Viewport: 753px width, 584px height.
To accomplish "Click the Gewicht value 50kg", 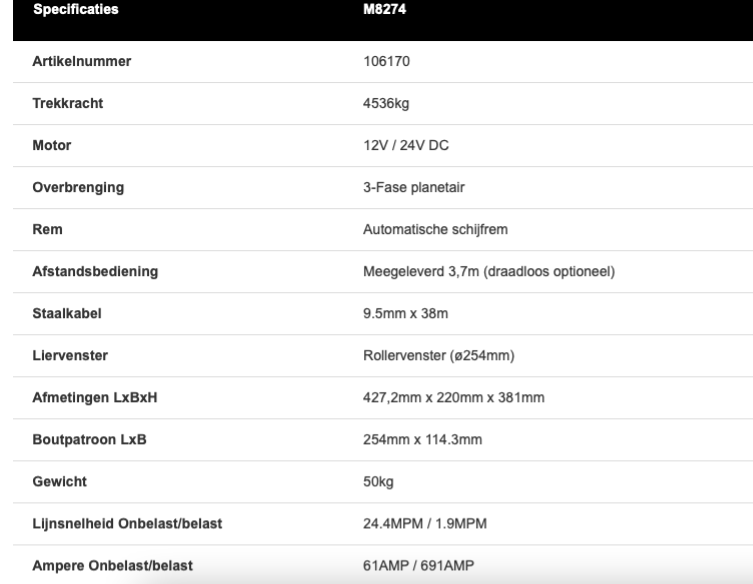I will (378, 481).
